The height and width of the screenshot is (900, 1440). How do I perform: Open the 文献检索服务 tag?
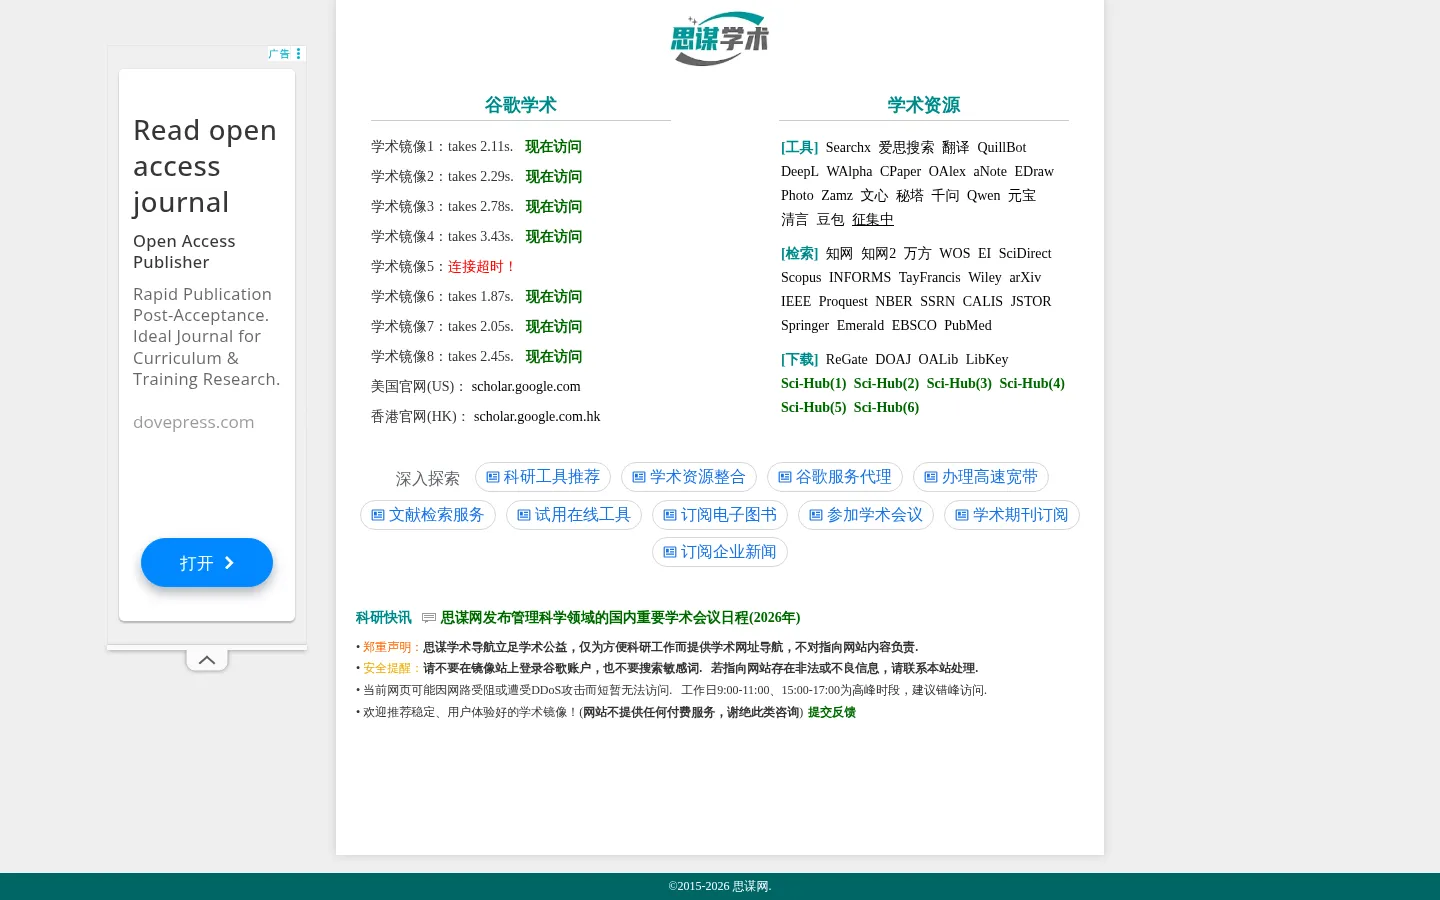pos(428,515)
